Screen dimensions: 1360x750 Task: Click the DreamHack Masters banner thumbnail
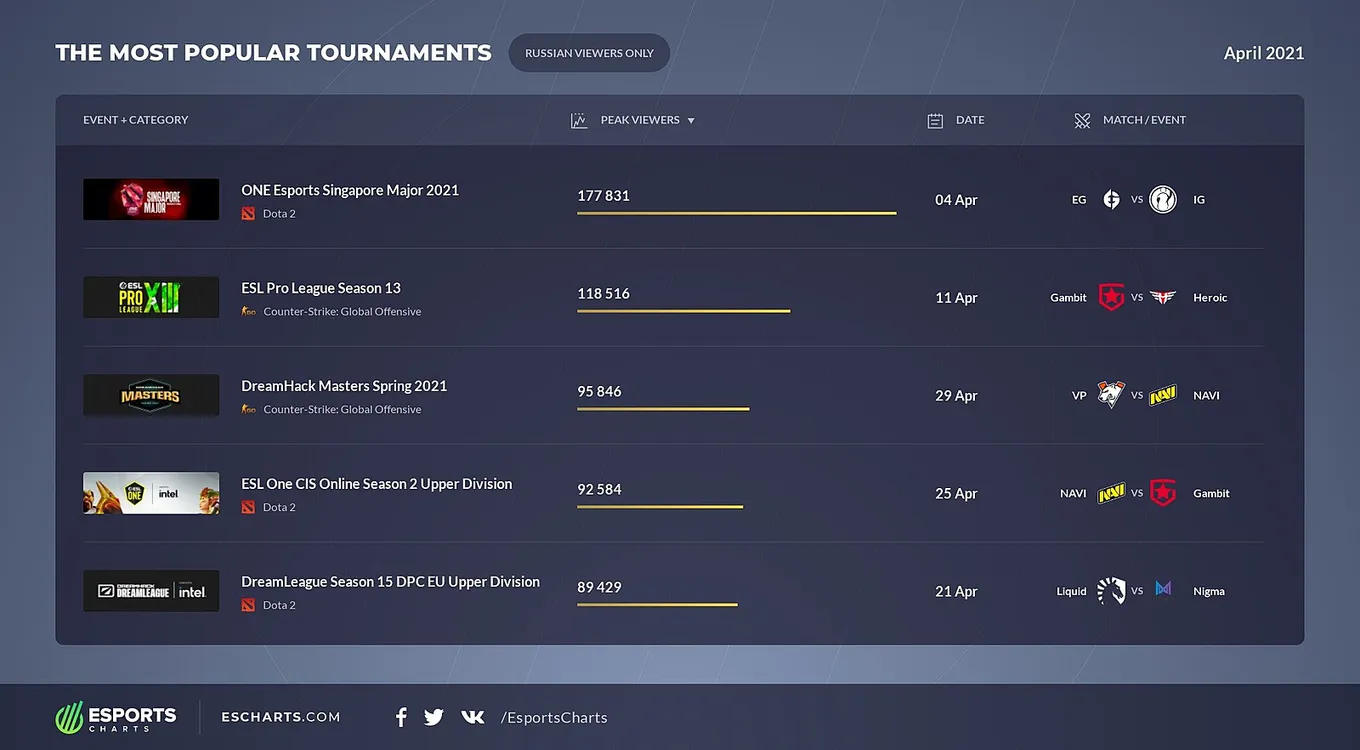(151, 395)
